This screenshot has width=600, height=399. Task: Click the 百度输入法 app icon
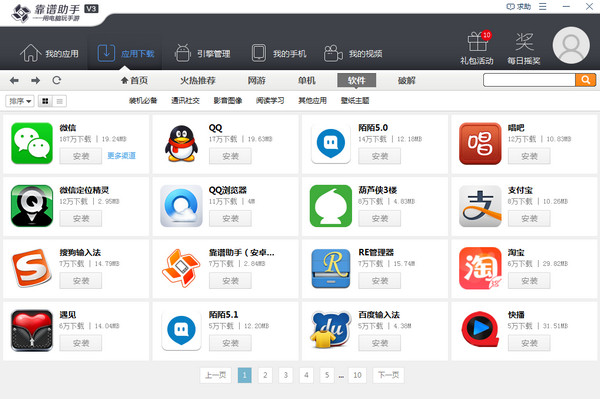click(331, 330)
